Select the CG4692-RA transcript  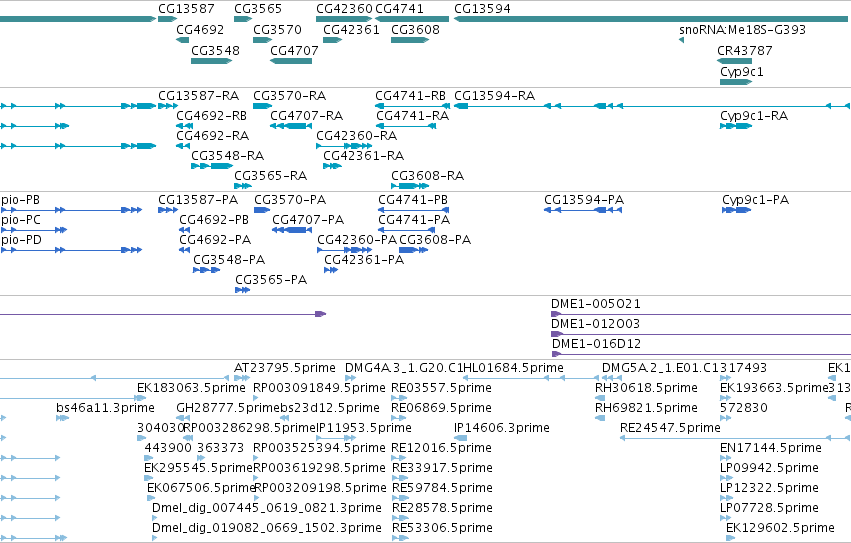pyautogui.click(x=183, y=146)
